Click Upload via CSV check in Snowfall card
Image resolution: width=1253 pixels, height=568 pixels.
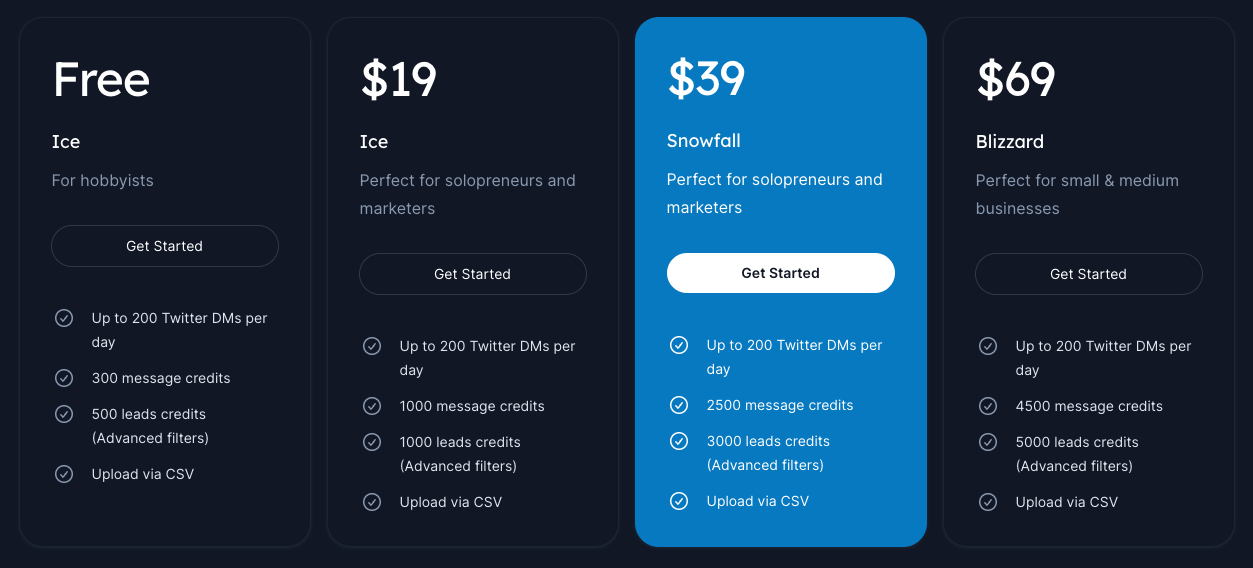point(679,501)
